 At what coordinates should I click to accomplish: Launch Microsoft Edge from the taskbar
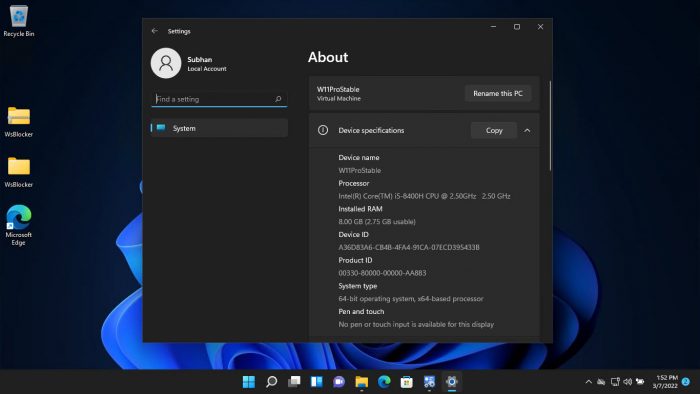(384, 382)
